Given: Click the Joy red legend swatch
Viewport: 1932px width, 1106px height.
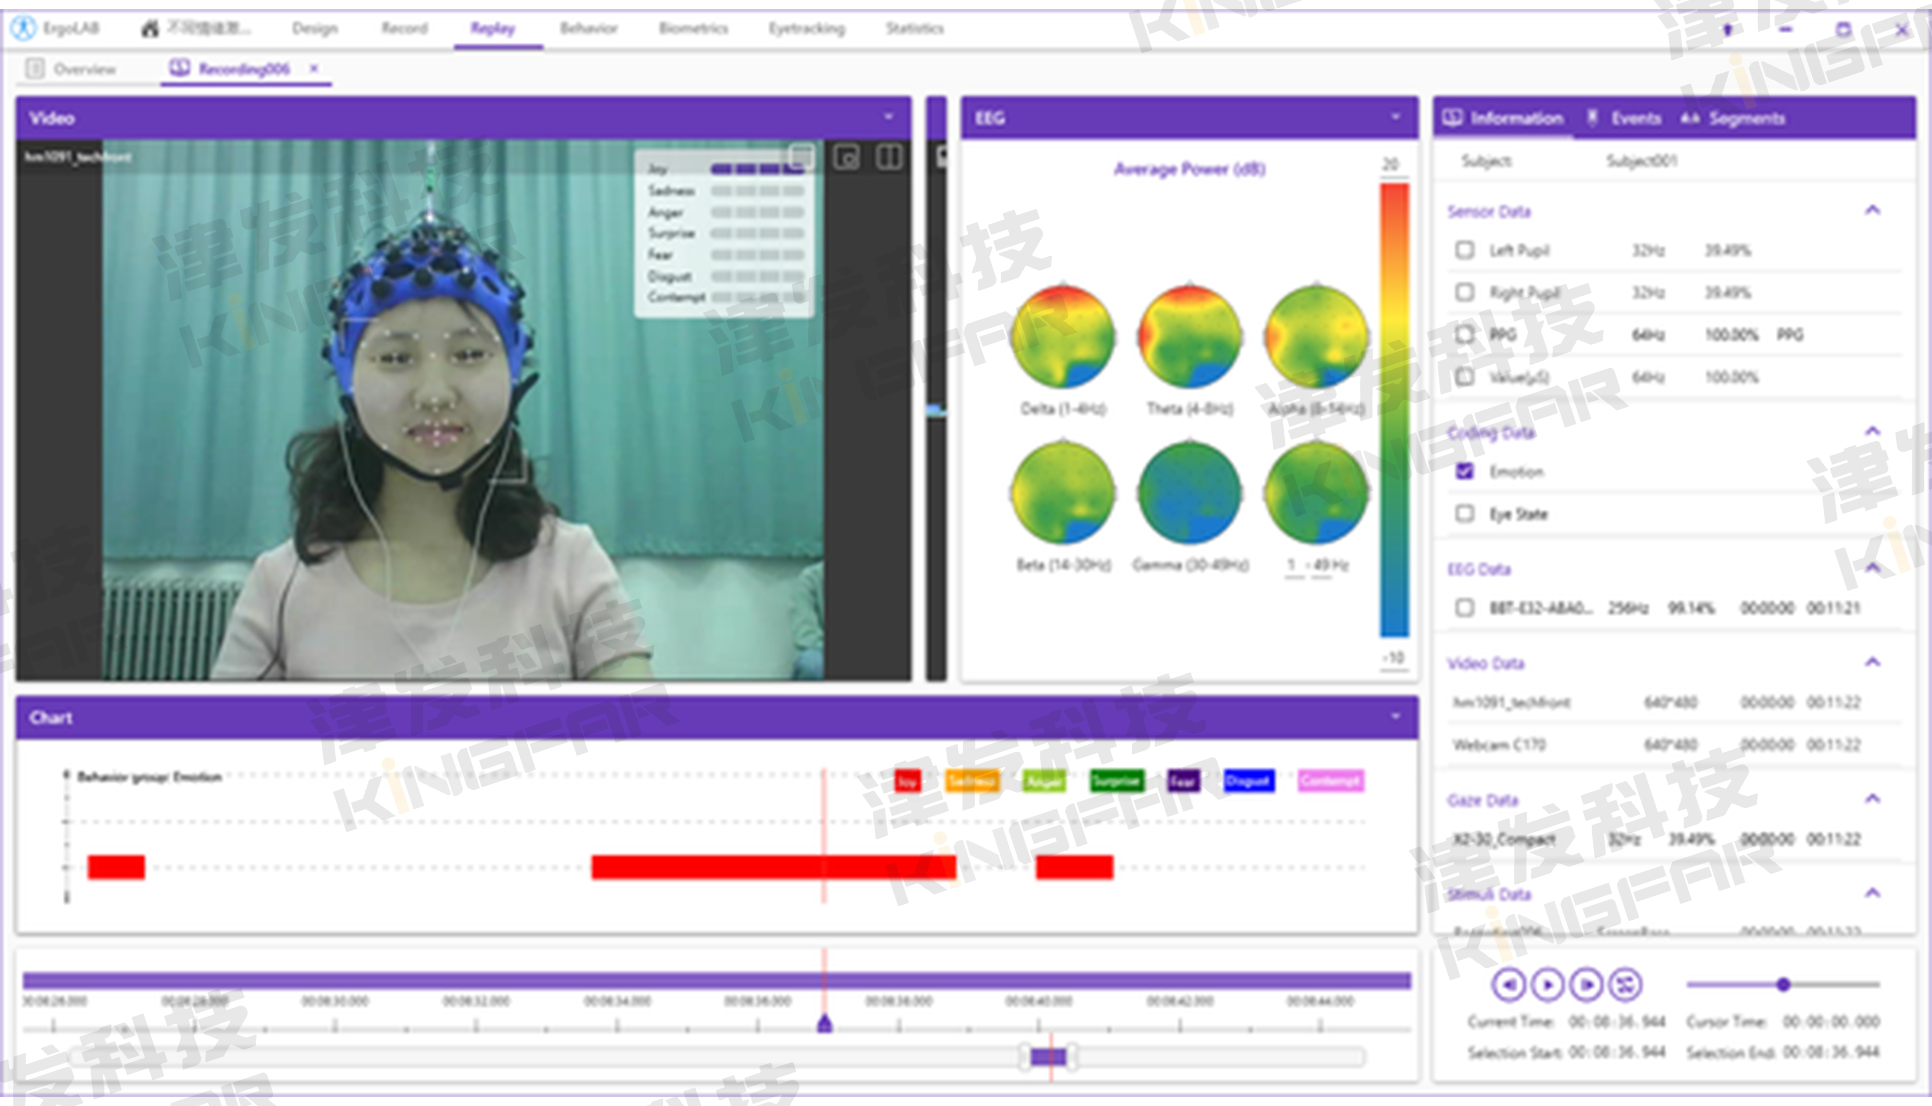Looking at the screenshot, I should click(908, 781).
